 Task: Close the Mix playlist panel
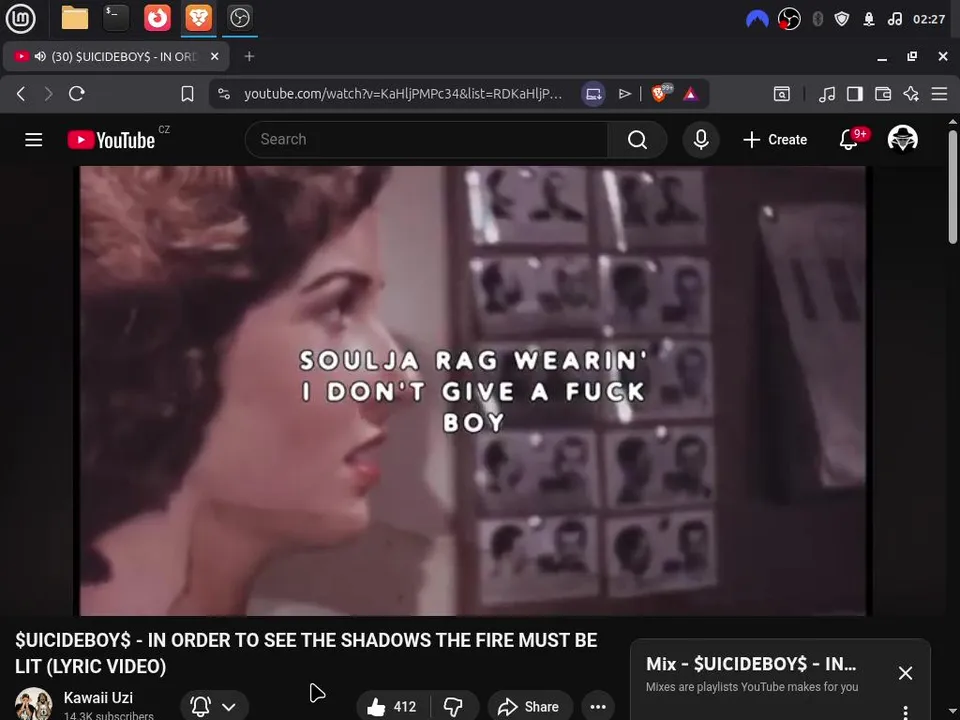906,673
